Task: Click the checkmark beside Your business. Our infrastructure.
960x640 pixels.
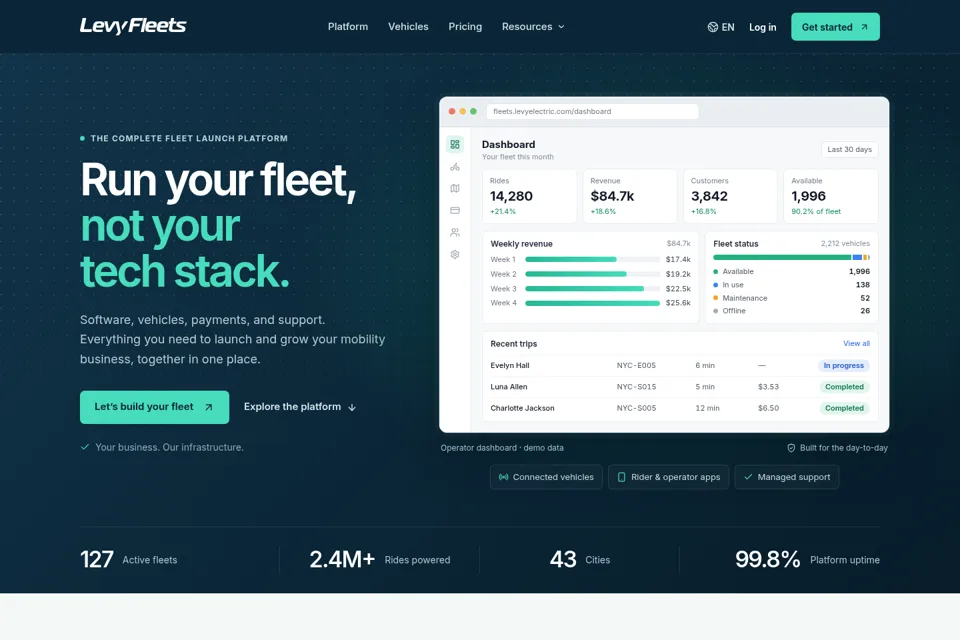Action: [x=84, y=447]
